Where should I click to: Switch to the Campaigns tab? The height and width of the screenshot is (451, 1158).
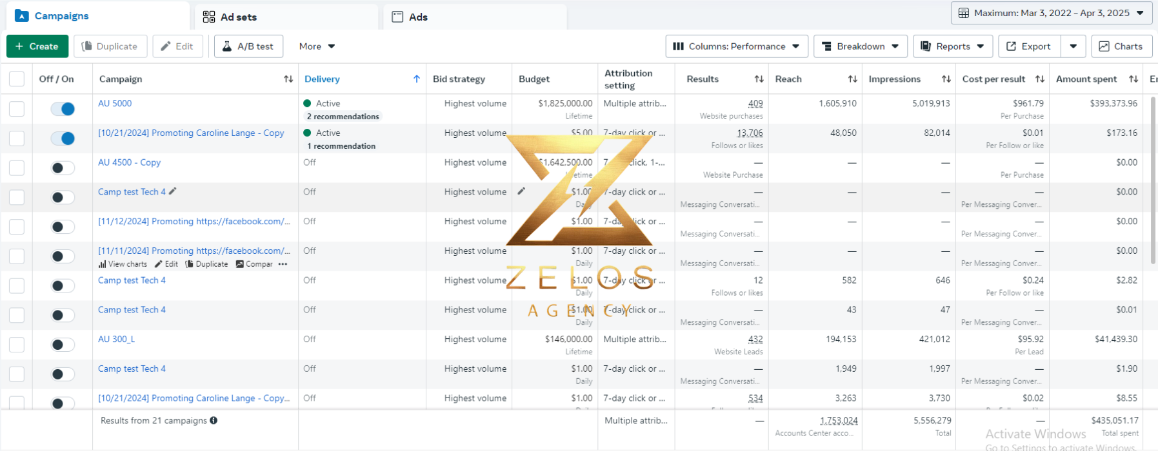click(x=95, y=16)
